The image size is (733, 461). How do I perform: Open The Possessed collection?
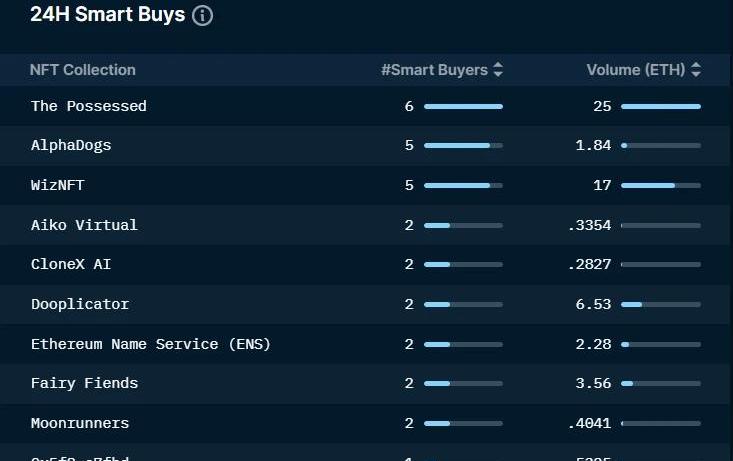click(x=89, y=106)
